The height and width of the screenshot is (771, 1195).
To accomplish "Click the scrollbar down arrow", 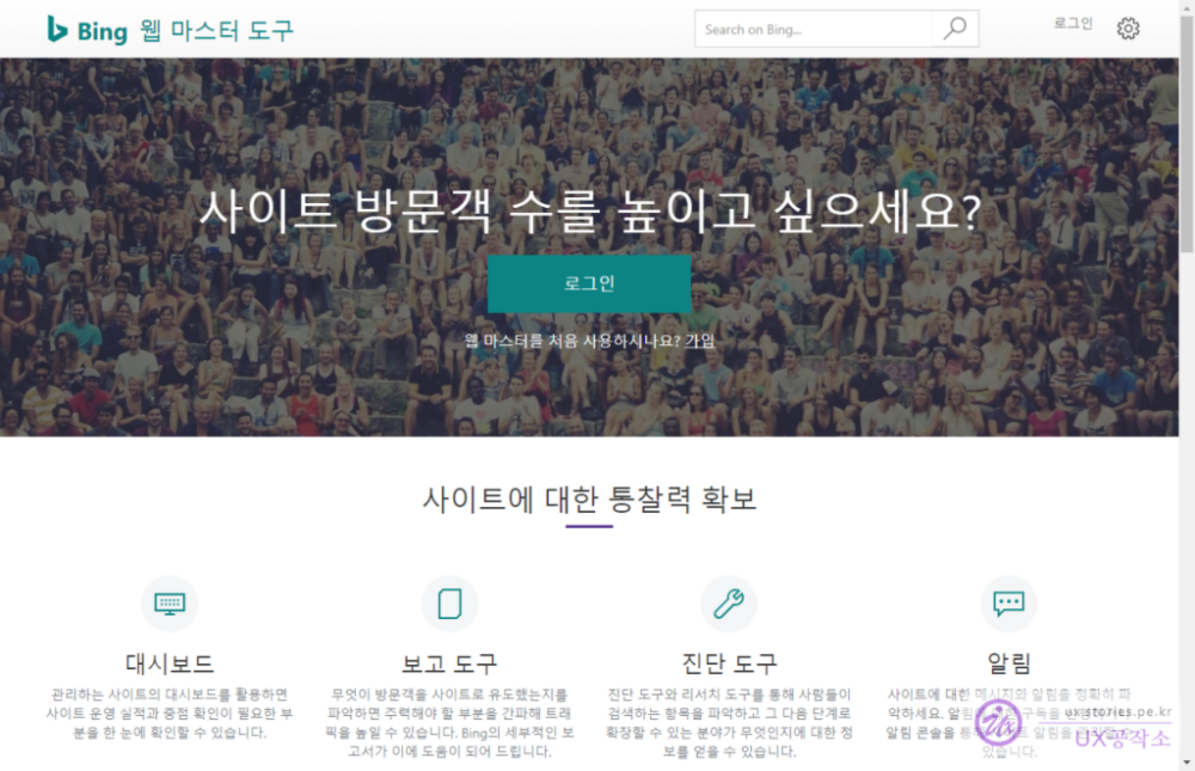I will (1187, 762).
